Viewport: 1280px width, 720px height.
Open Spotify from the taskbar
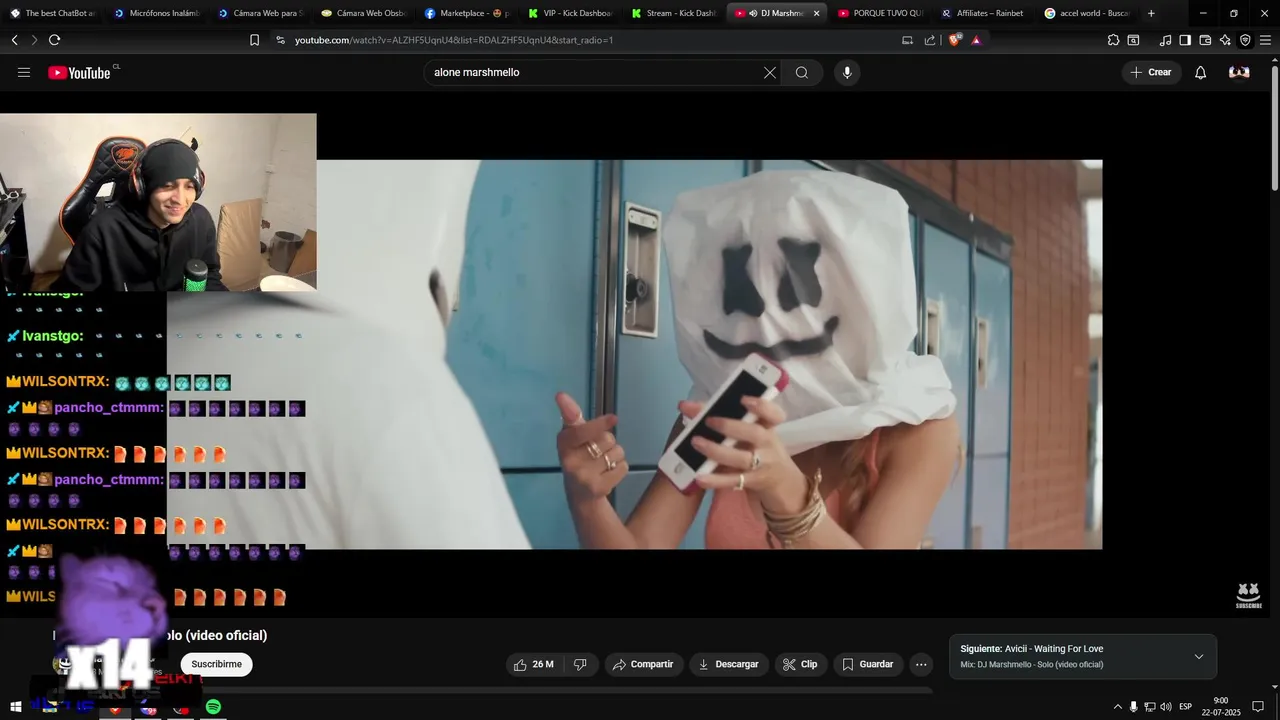[213, 707]
